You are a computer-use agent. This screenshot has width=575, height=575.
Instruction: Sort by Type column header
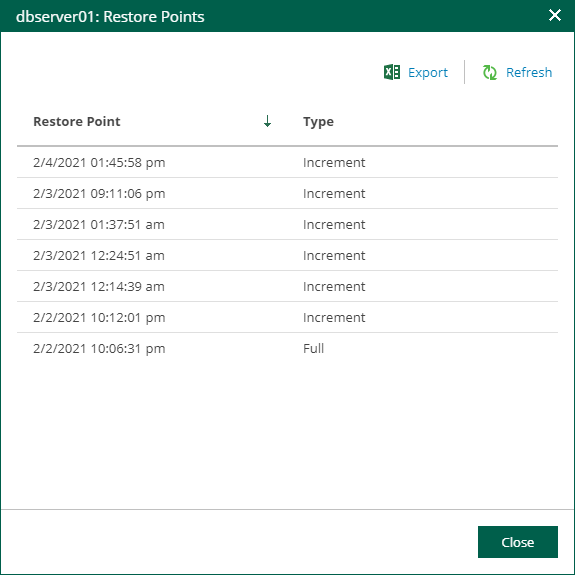coord(318,121)
